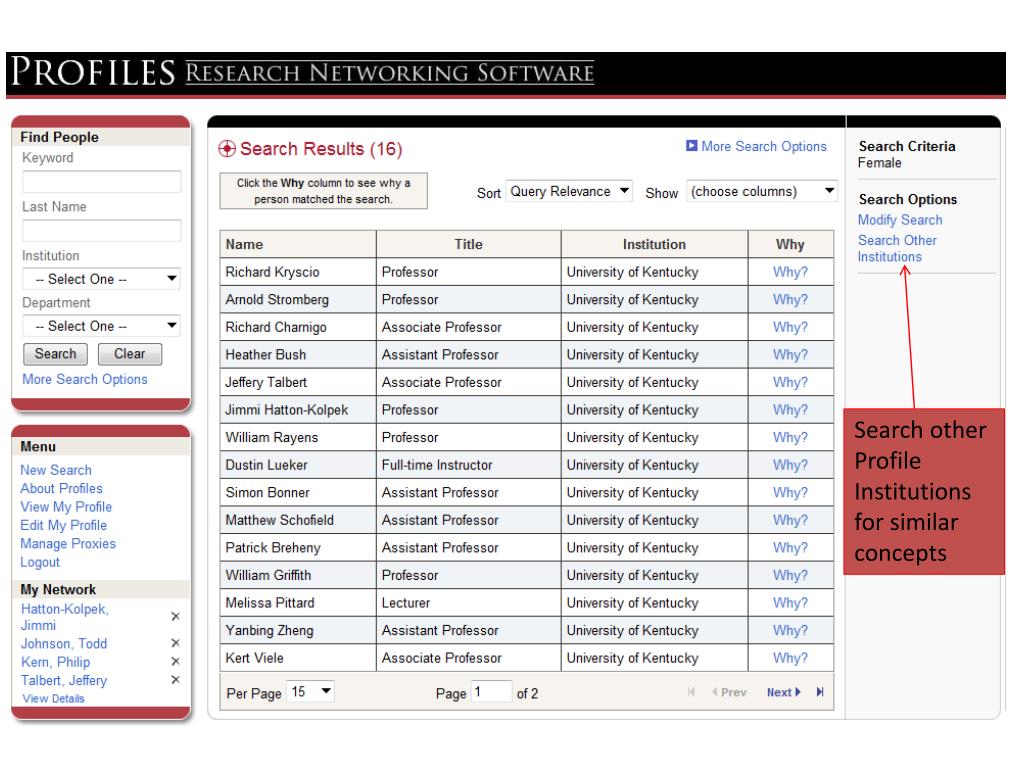Change the Per Page dropdown value
This screenshot has width=1024, height=768.
(312, 692)
